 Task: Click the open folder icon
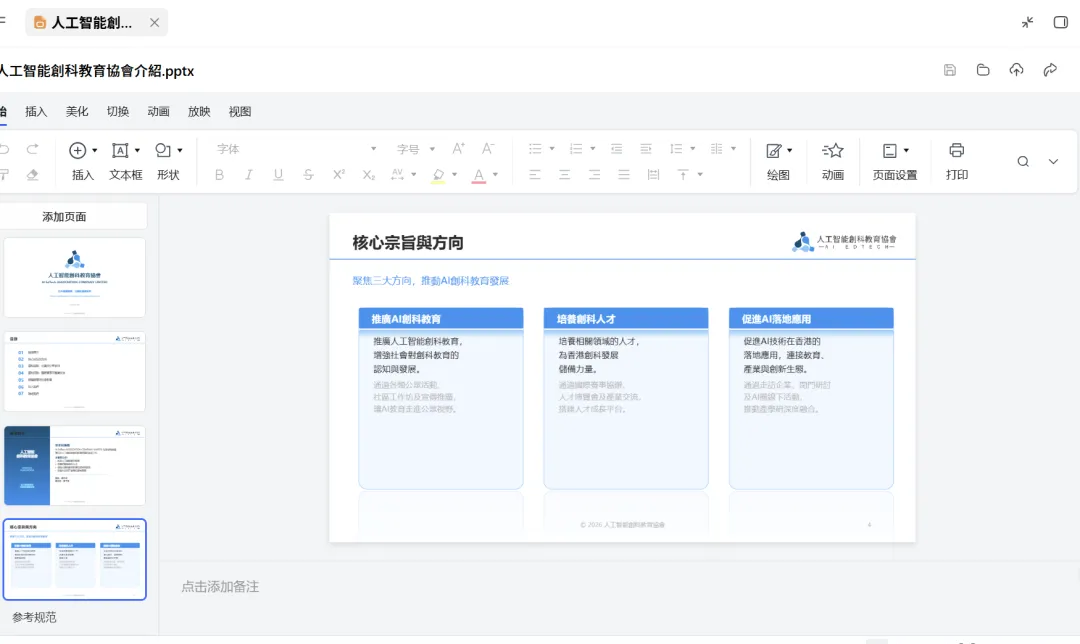[x=983, y=70]
